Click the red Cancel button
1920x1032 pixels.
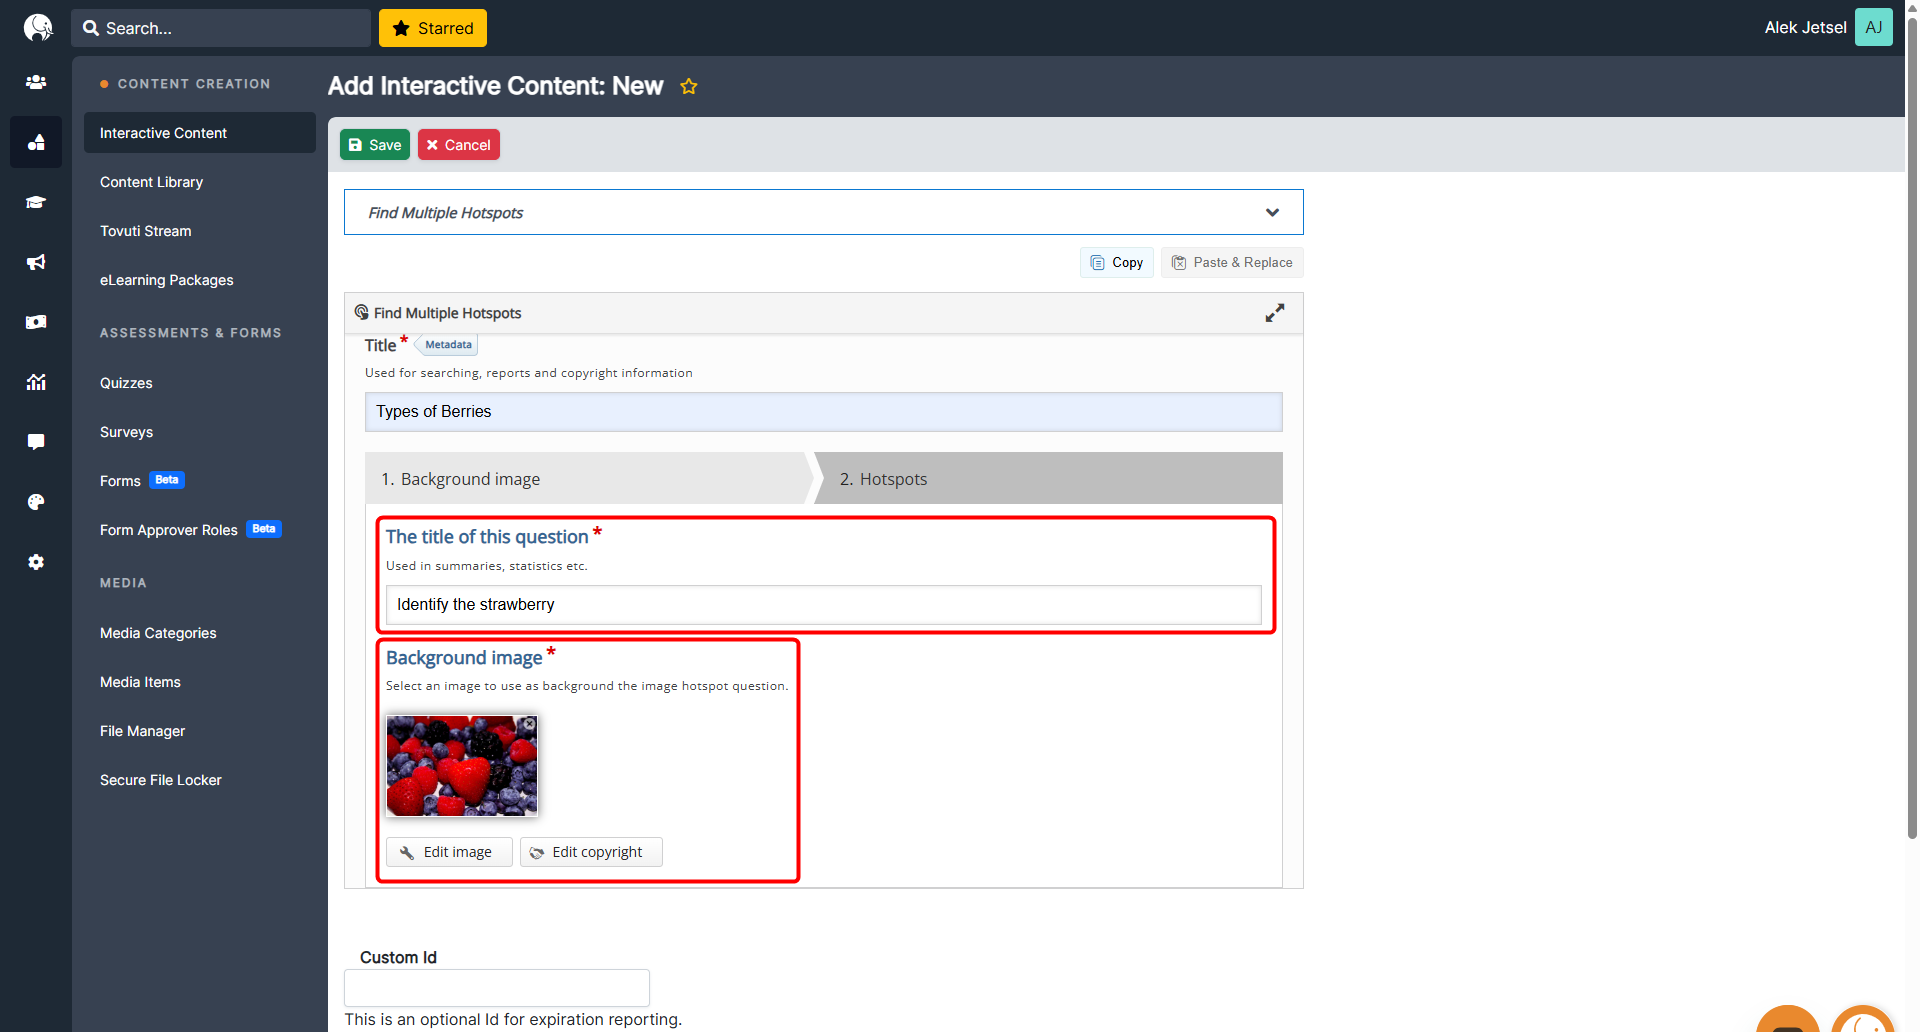pyautogui.click(x=459, y=145)
